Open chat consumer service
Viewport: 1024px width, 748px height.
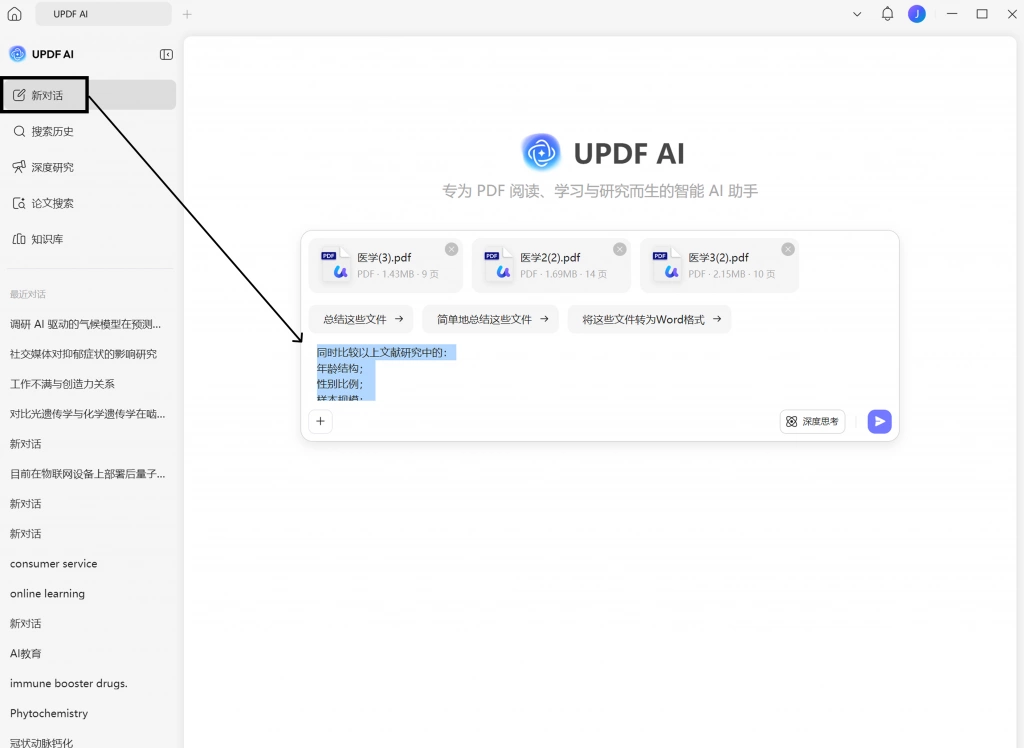(54, 564)
